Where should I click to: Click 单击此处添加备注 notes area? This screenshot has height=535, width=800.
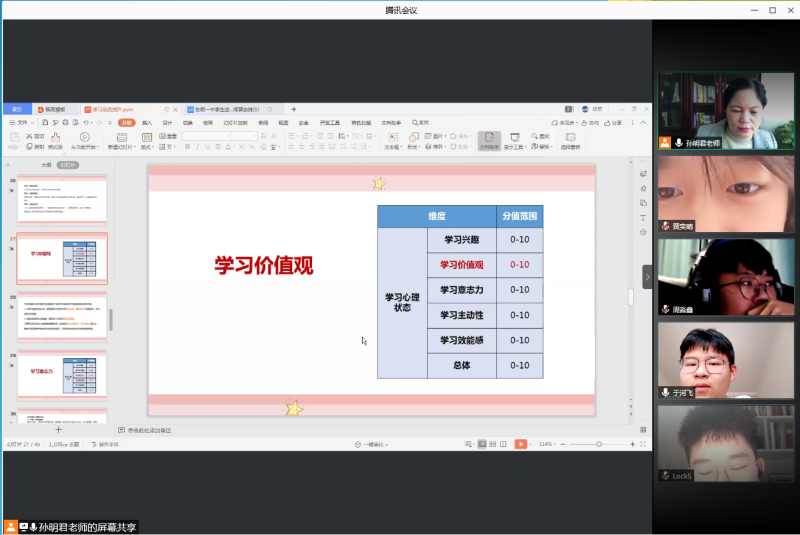(150, 430)
